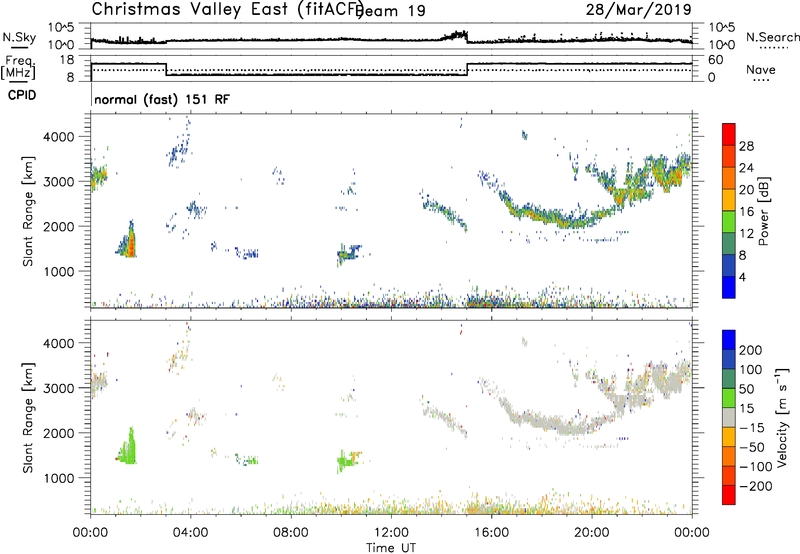This screenshot has height=554, width=800.
Task: Click the blue bottom of the Power color bar
Action: click(729, 287)
